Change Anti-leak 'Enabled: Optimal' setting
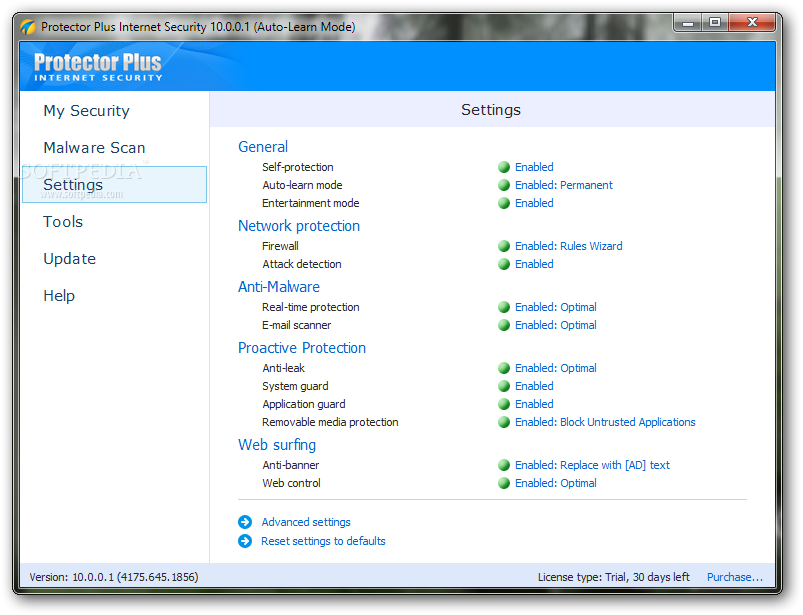Viewport: 803px width, 615px height. click(556, 368)
